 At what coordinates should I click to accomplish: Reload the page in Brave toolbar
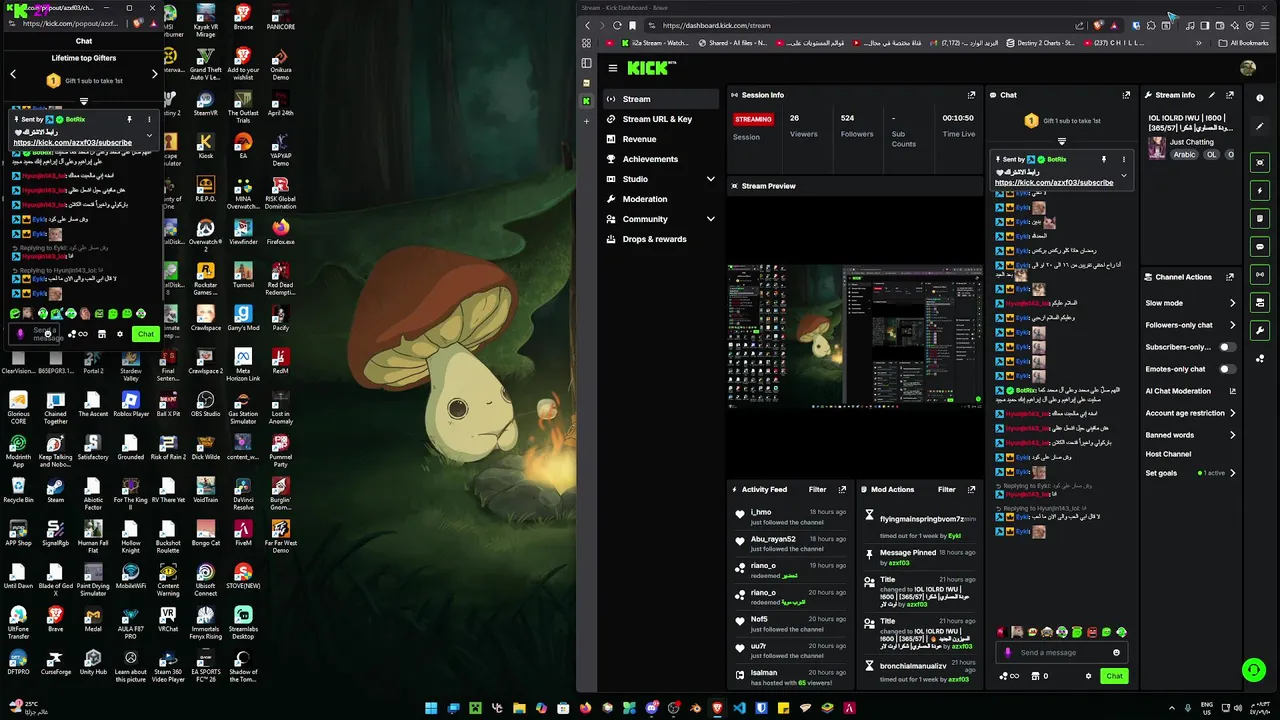click(617, 25)
